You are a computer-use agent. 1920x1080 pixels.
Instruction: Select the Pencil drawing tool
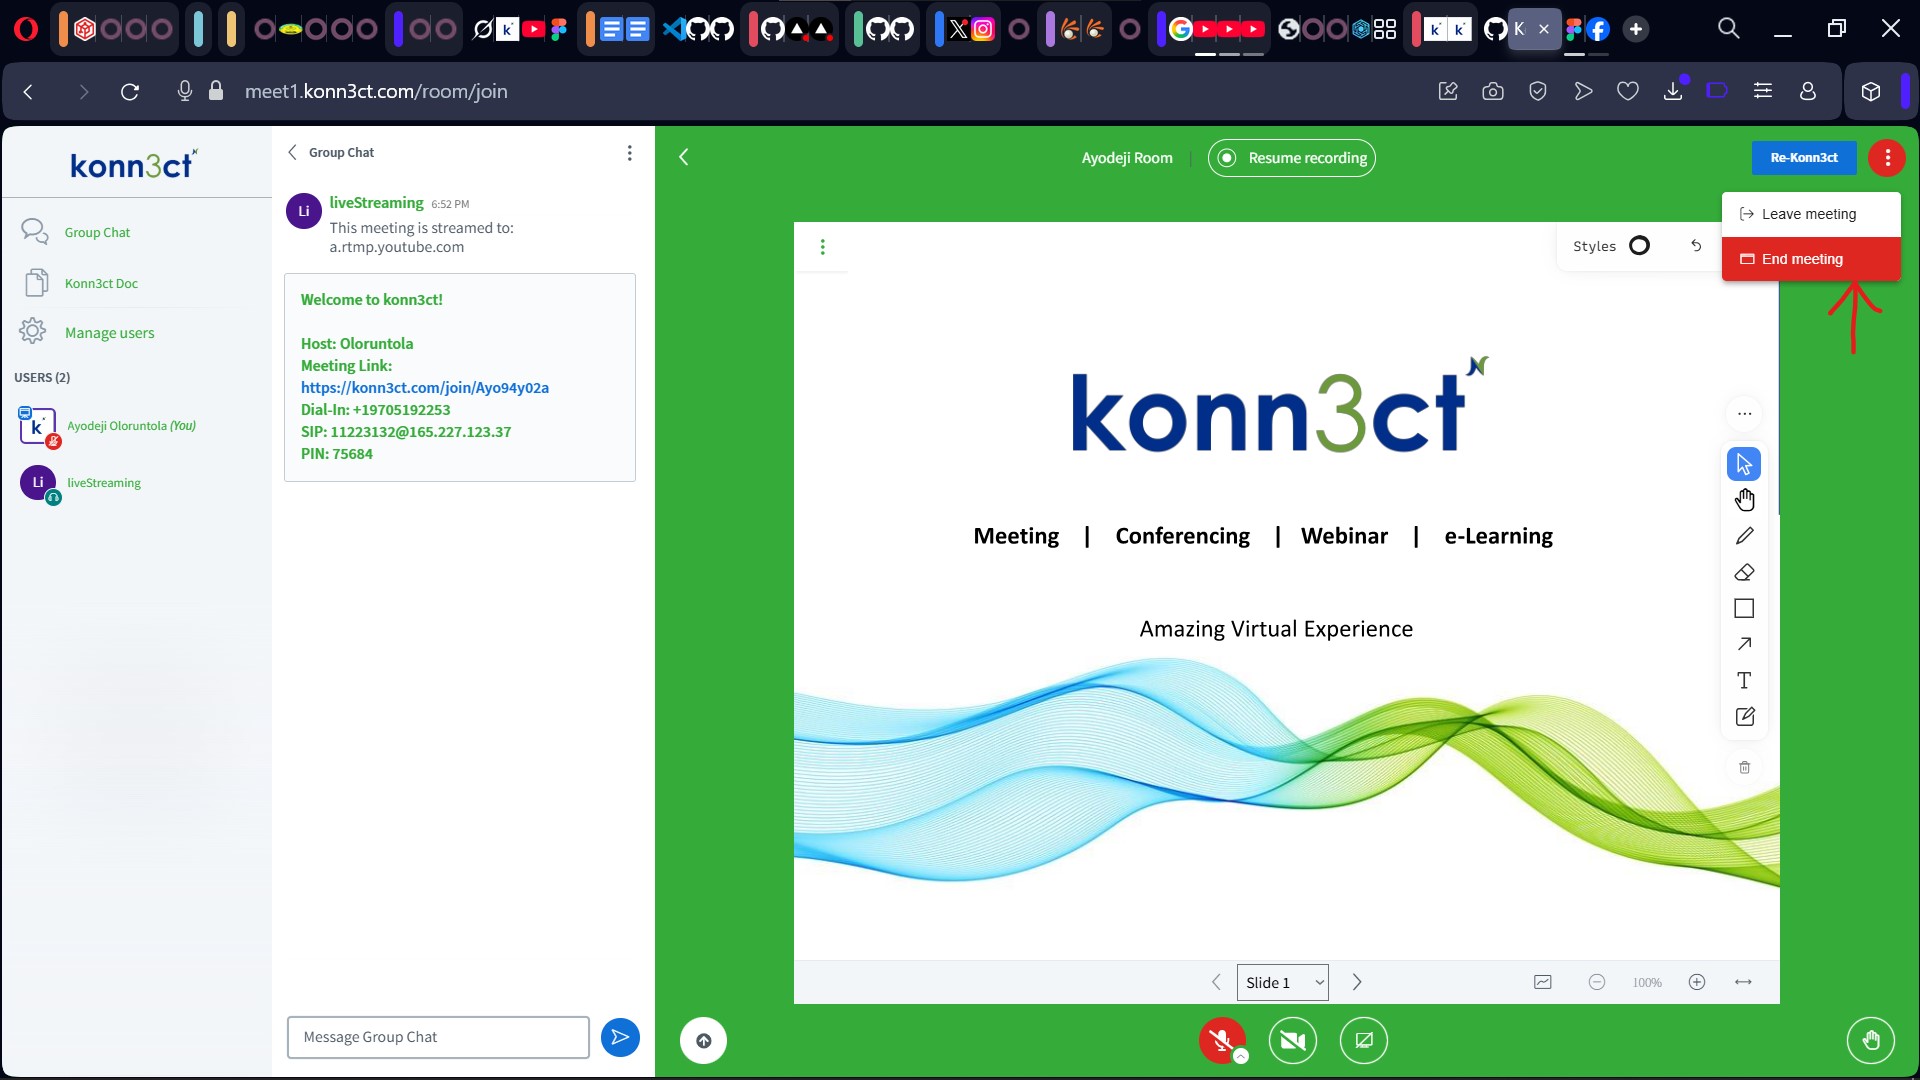point(1744,536)
